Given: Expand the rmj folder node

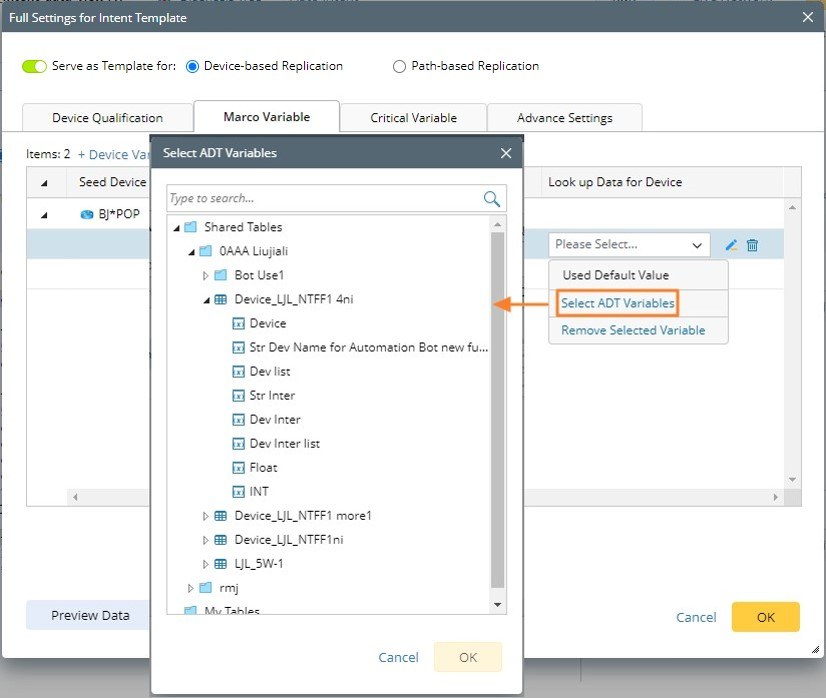Looking at the screenshot, I should click(191, 588).
